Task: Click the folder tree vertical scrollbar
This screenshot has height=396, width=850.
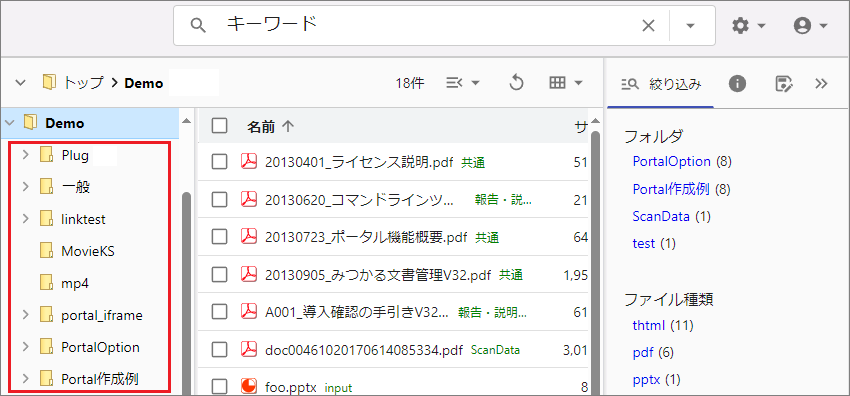Action: [186, 293]
